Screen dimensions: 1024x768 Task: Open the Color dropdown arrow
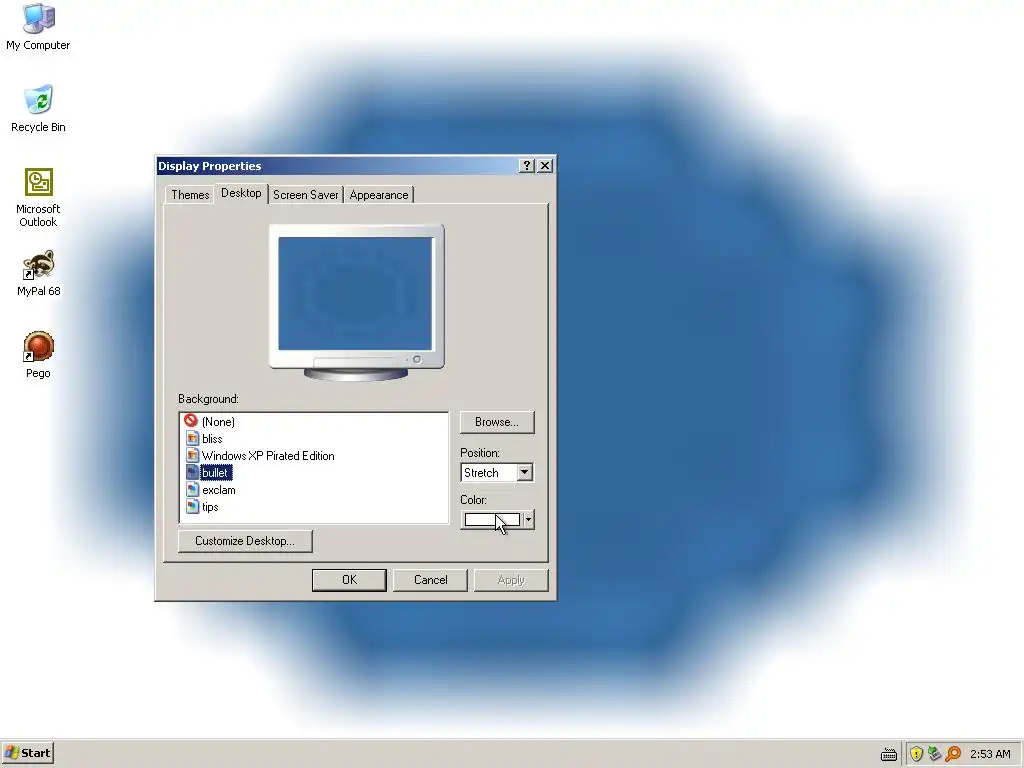[x=528, y=520]
